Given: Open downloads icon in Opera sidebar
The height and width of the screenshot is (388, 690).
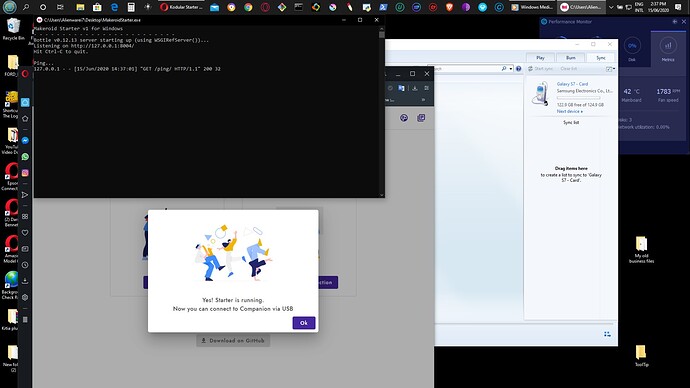Looking at the screenshot, I should click(25, 281).
